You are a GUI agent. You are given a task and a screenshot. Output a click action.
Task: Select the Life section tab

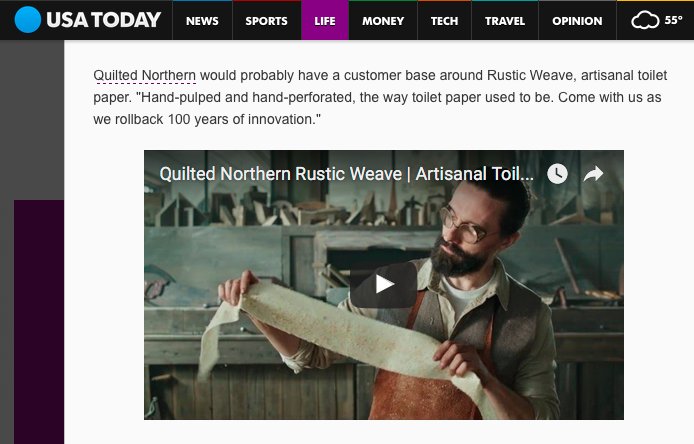tap(325, 21)
